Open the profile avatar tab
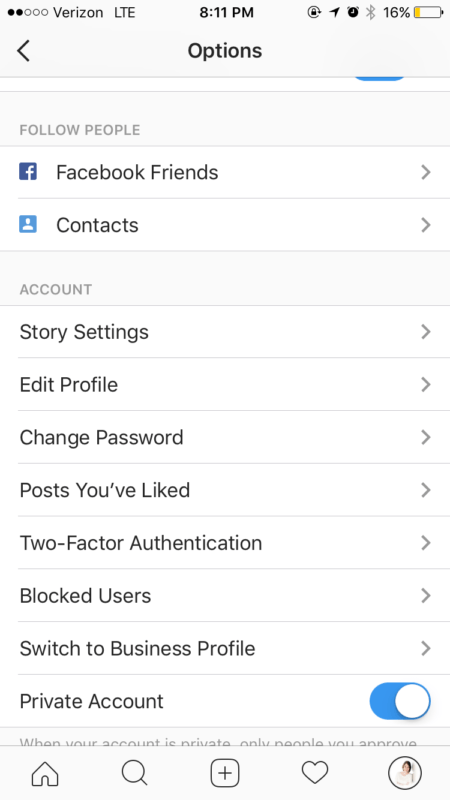Viewport: 450px width, 800px height. [x=405, y=773]
